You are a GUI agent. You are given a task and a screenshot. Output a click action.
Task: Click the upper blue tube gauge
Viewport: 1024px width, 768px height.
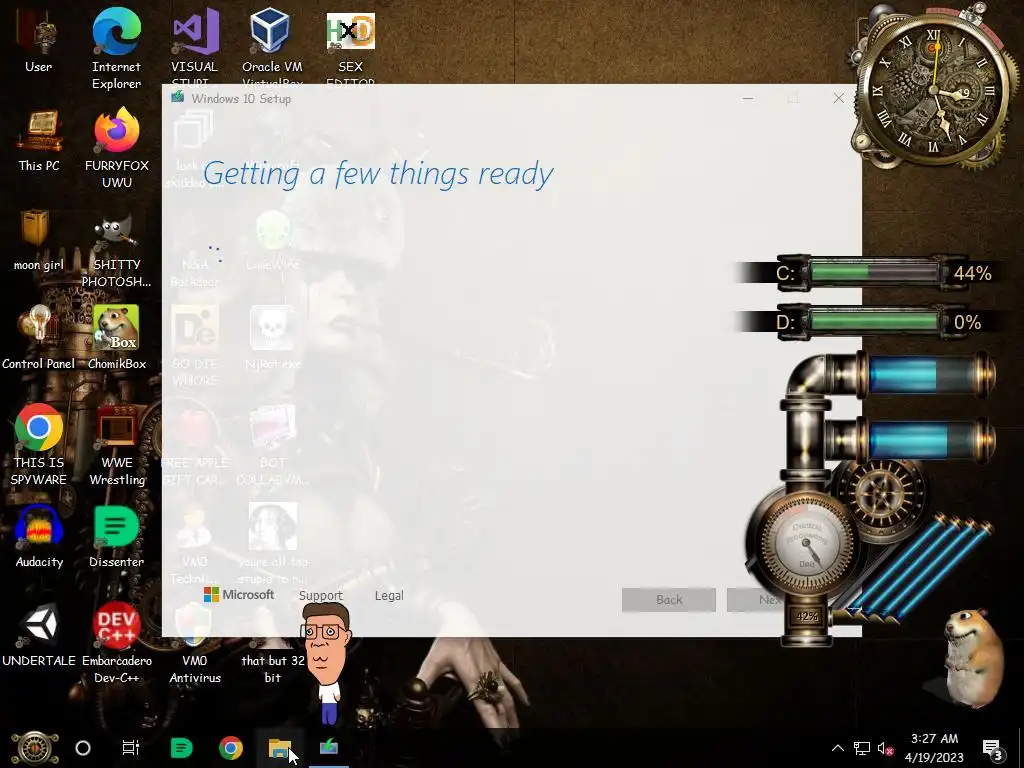924,375
